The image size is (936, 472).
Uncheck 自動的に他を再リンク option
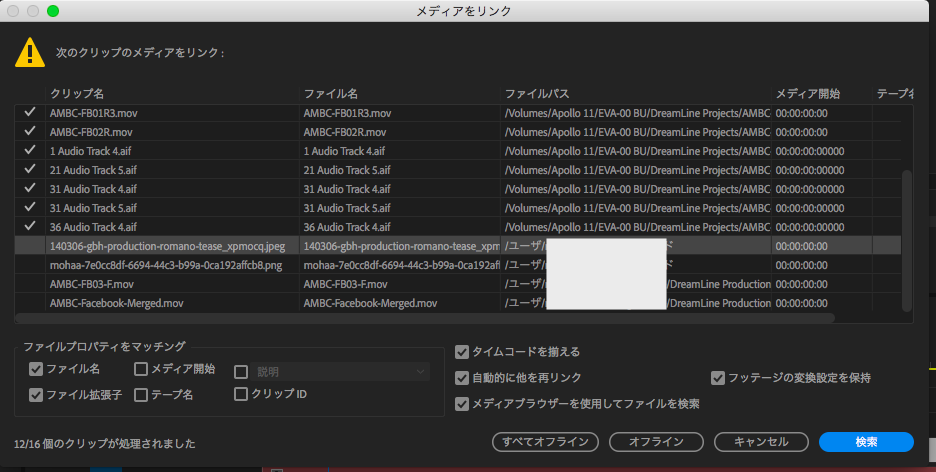(462, 378)
